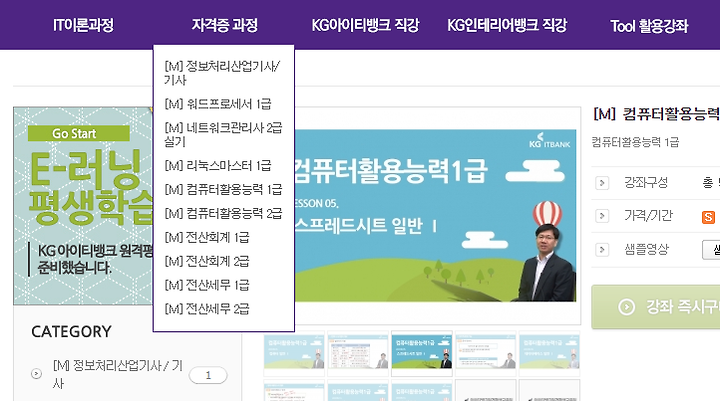The height and width of the screenshot is (401, 720).
Task: Select [M] 전산세무 2급 entry
Action: [x=207, y=309]
